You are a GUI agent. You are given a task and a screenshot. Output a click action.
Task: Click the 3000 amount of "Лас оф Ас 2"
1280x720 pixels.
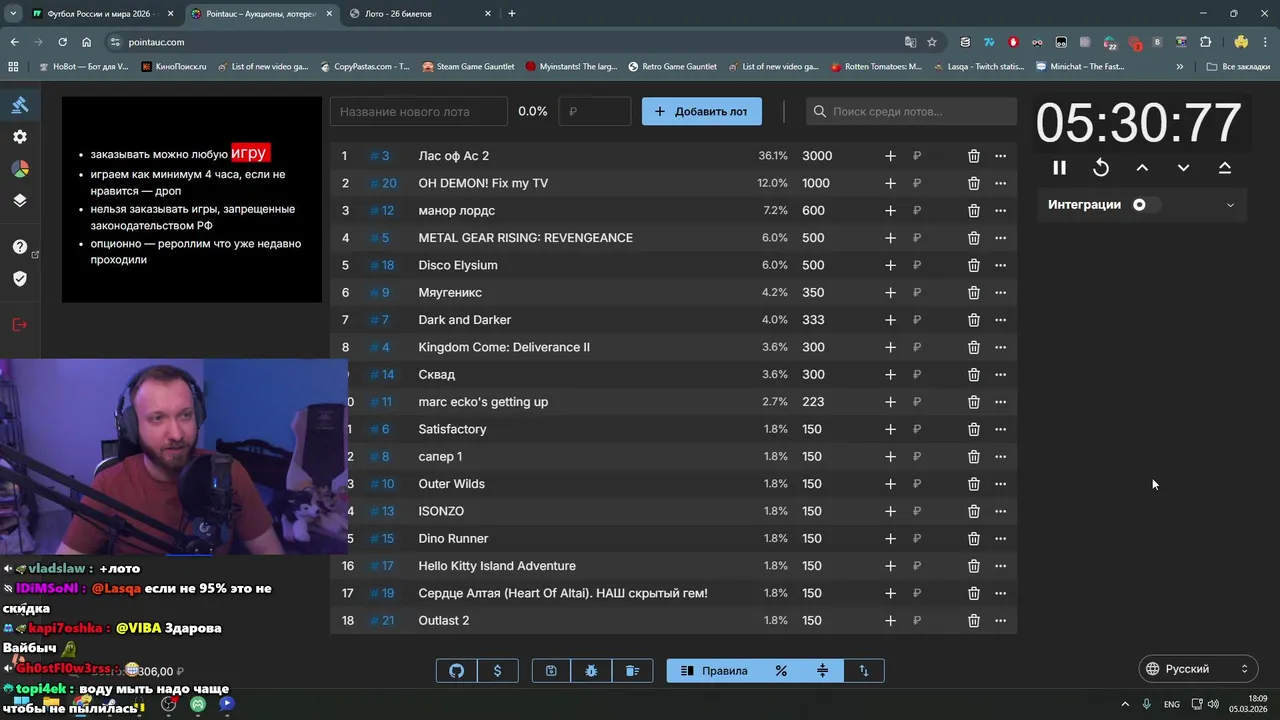click(x=817, y=156)
